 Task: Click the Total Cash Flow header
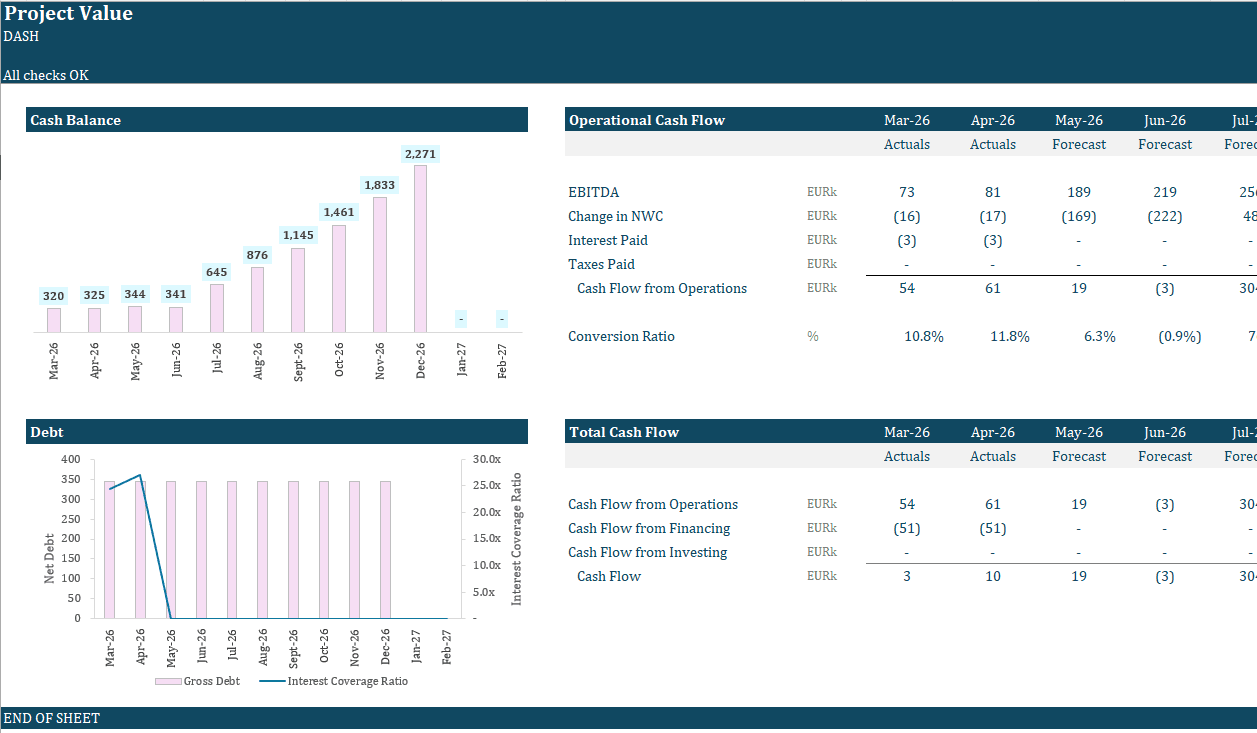coord(622,431)
